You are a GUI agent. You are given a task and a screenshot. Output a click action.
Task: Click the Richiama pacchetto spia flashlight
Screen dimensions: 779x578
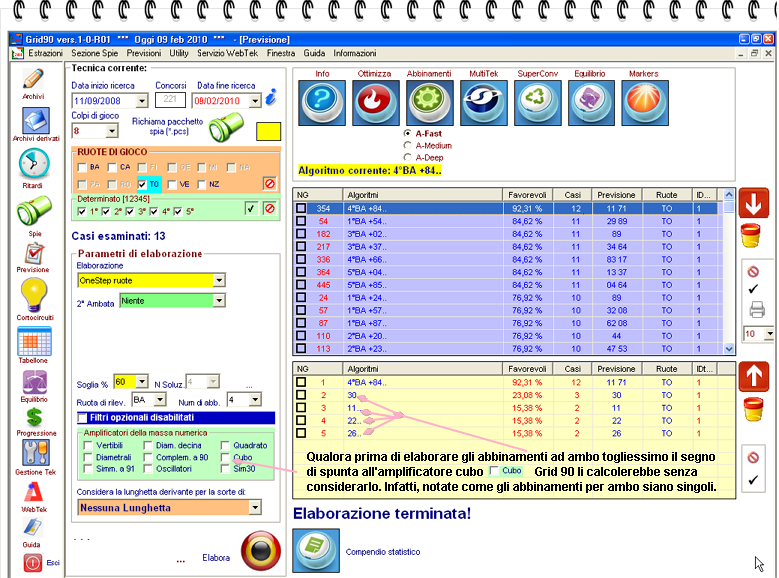[226, 127]
